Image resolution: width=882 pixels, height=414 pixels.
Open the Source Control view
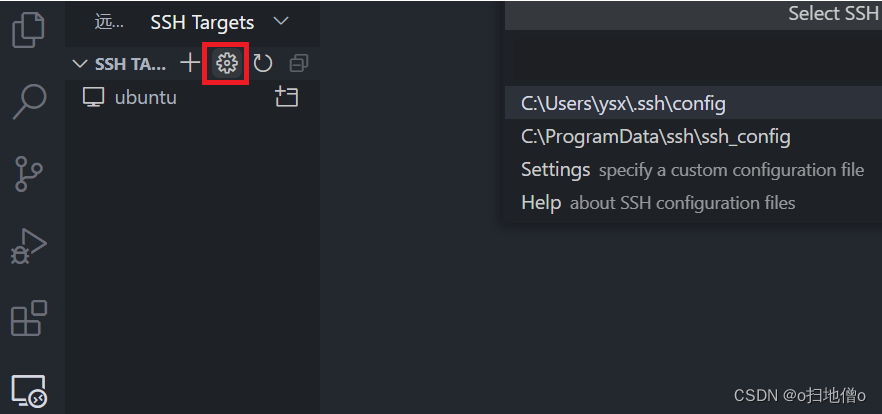point(30,173)
